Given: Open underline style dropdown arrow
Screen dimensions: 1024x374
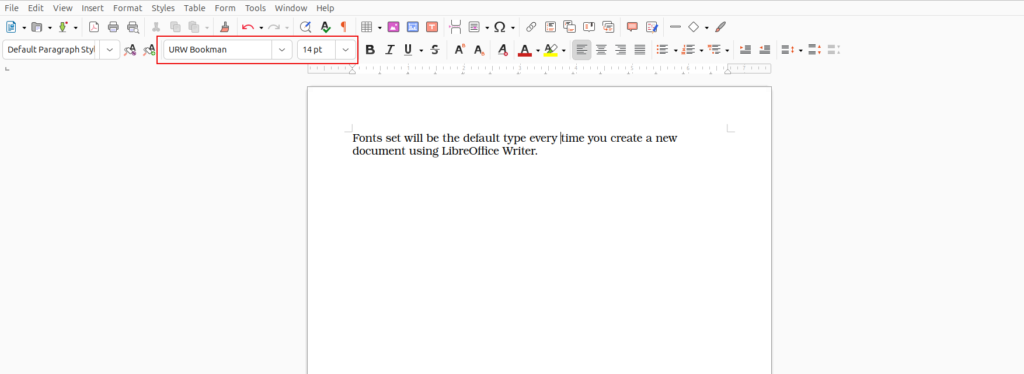Looking at the screenshot, I should (421, 50).
